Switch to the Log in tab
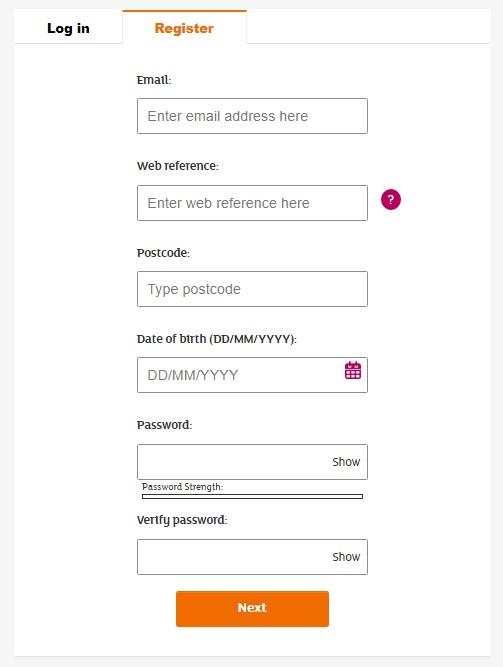Screen dimensions: 503x667 click(x=69, y=28)
